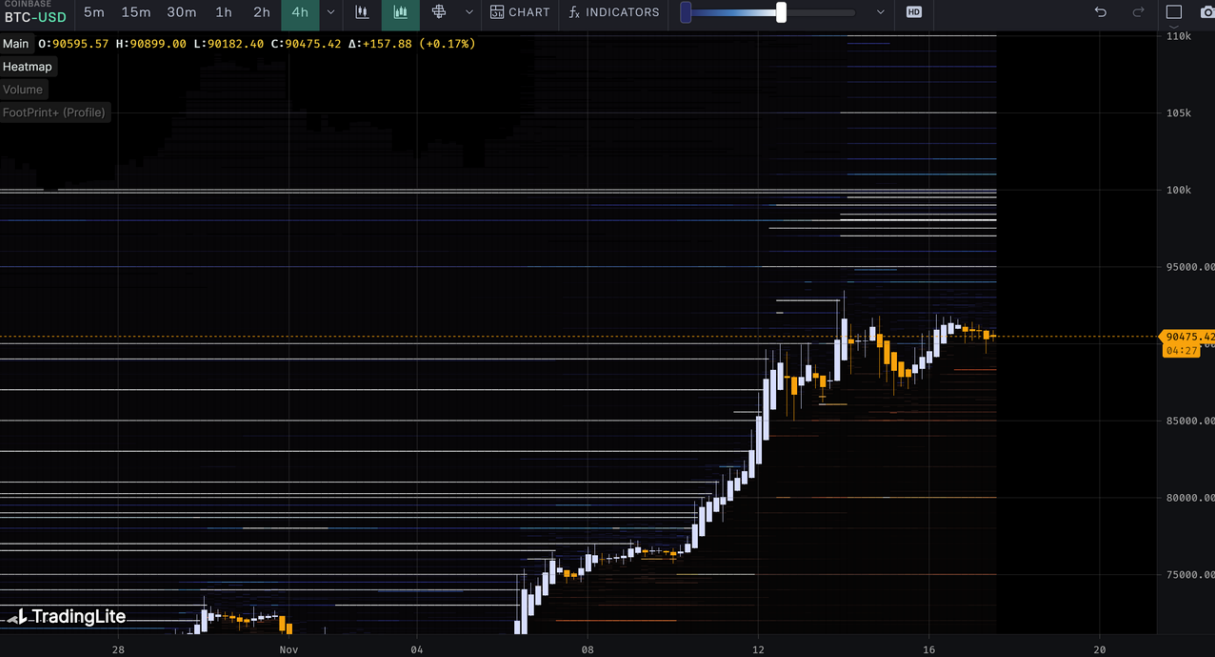Image resolution: width=1215 pixels, height=657 pixels.
Task: Switch to the 2h timeframe
Action: point(262,13)
